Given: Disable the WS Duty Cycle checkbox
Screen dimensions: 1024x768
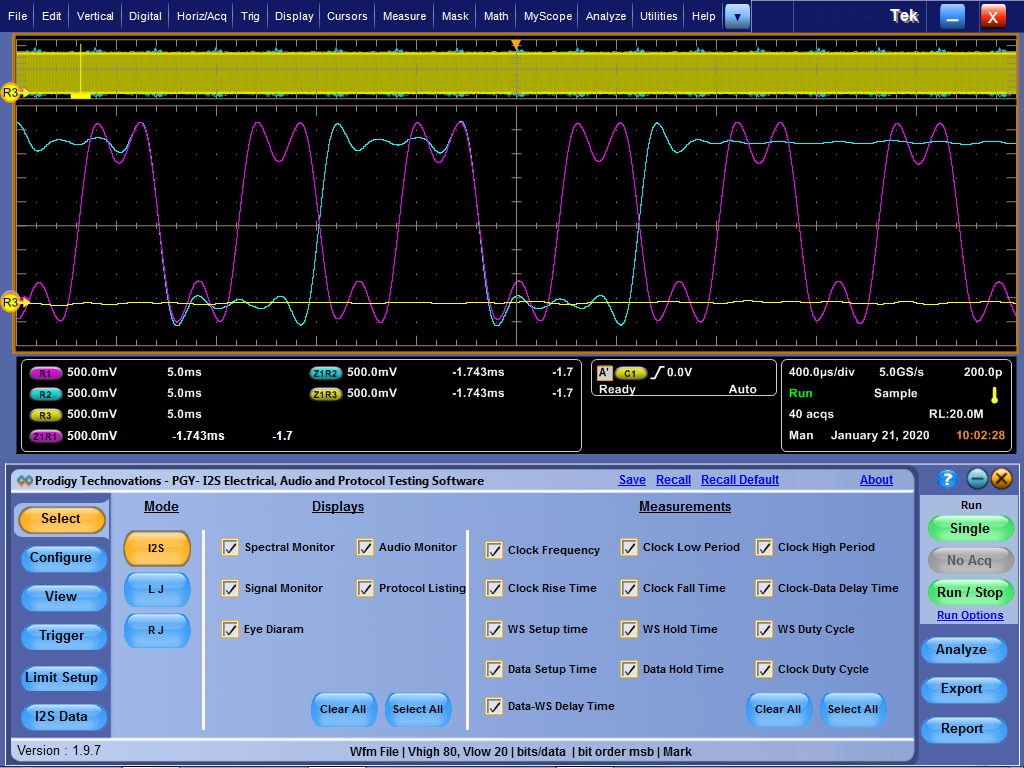Looking at the screenshot, I should (x=764, y=629).
